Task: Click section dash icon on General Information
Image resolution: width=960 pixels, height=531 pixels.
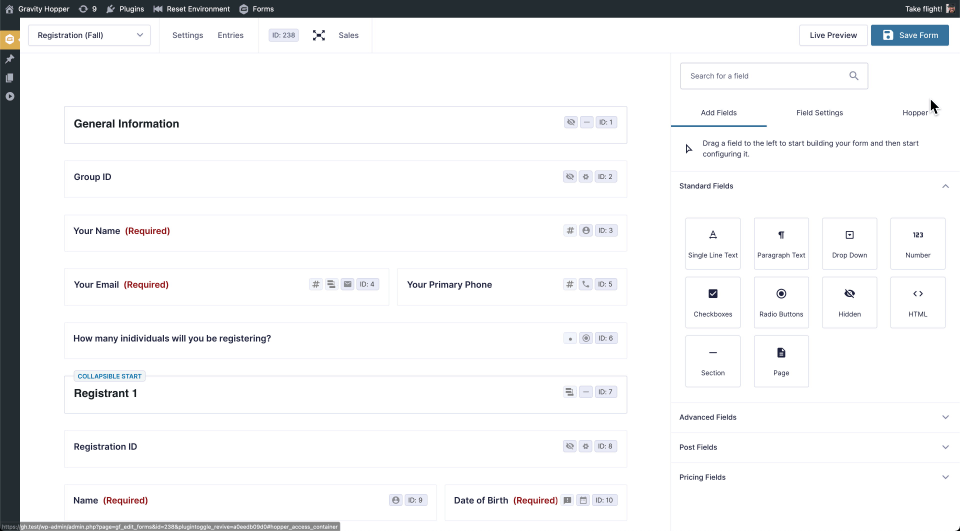Action: 587,122
